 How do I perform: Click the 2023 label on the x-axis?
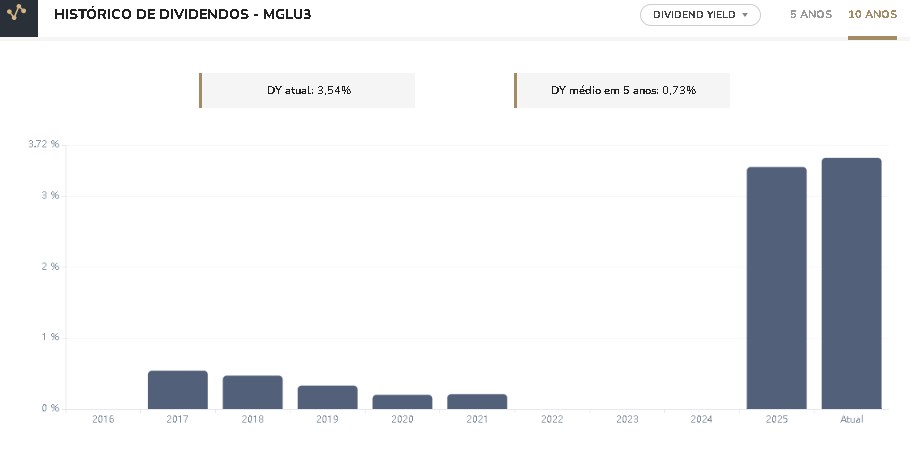coord(627,419)
